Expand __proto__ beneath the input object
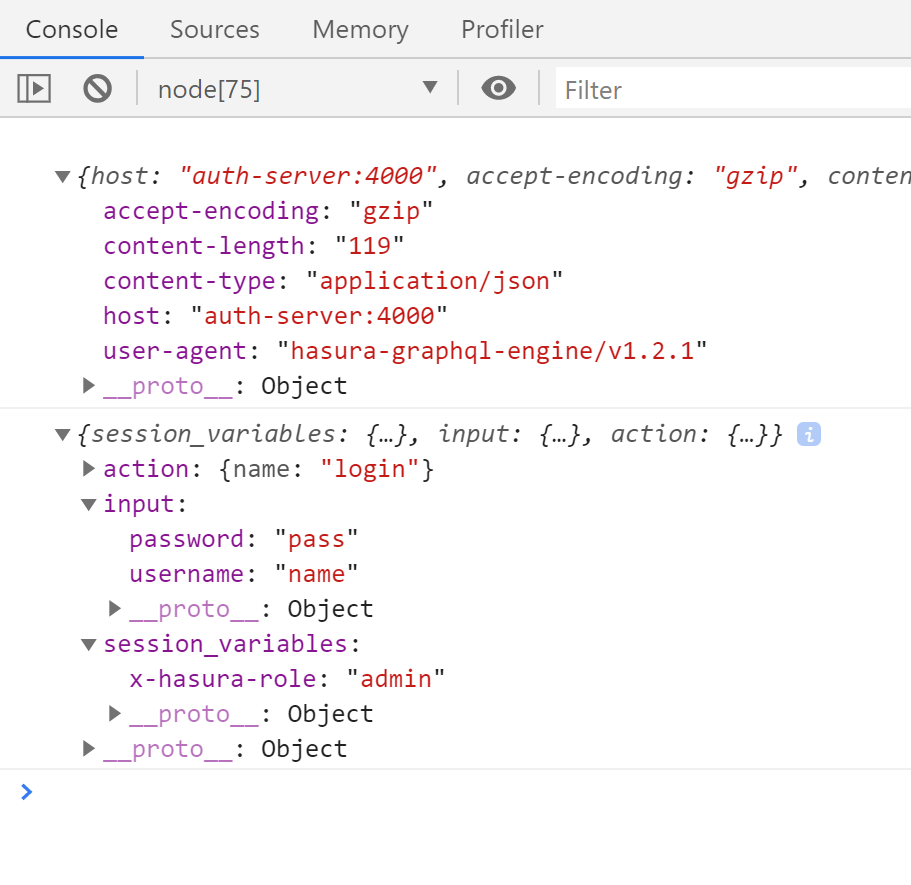The height and width of the screenshot is (885, 911). click(114, 608)
